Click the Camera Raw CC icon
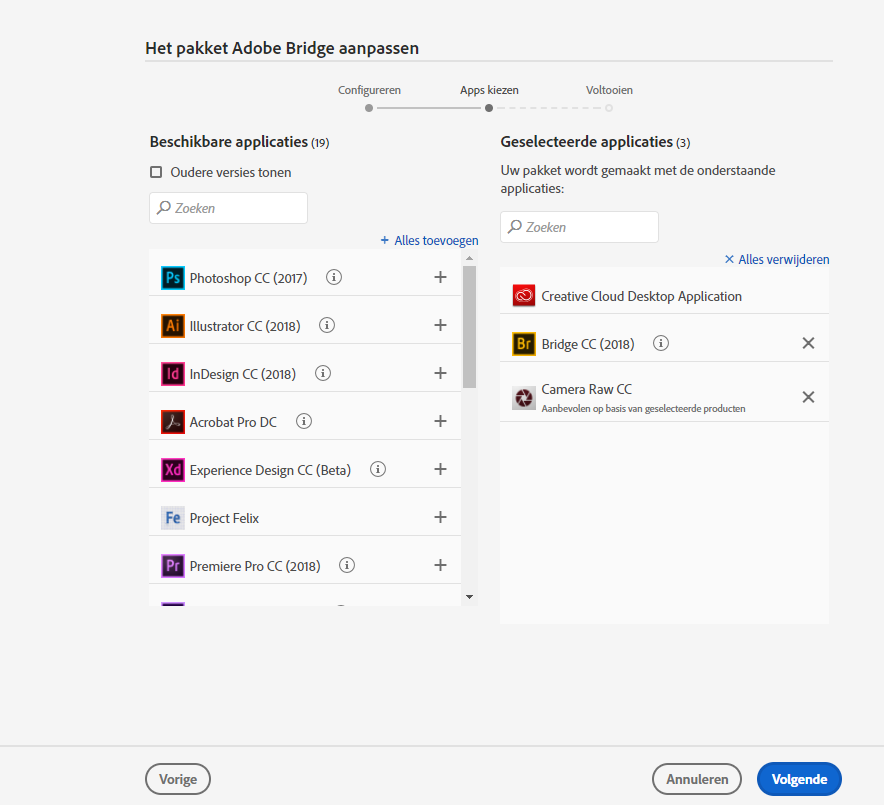The image size is (884, 805). [x=524, y=397]
